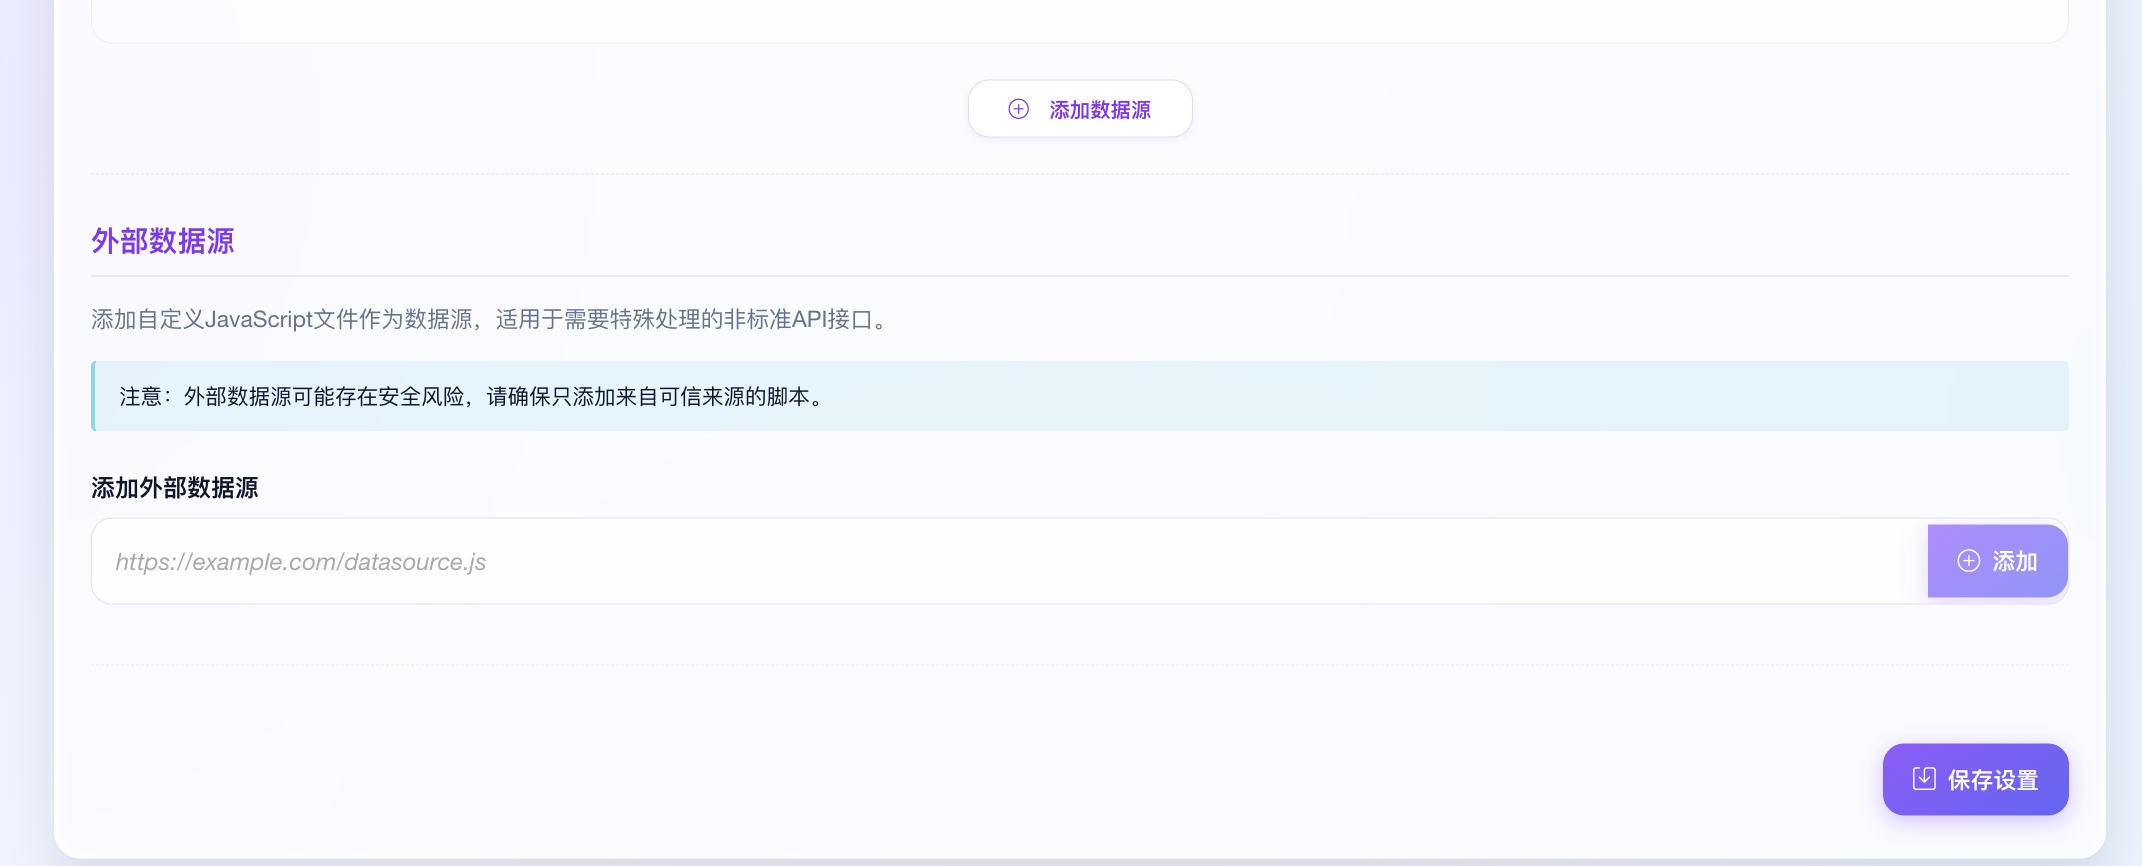Click the 外部数据源 section heading

pos(163,241)
